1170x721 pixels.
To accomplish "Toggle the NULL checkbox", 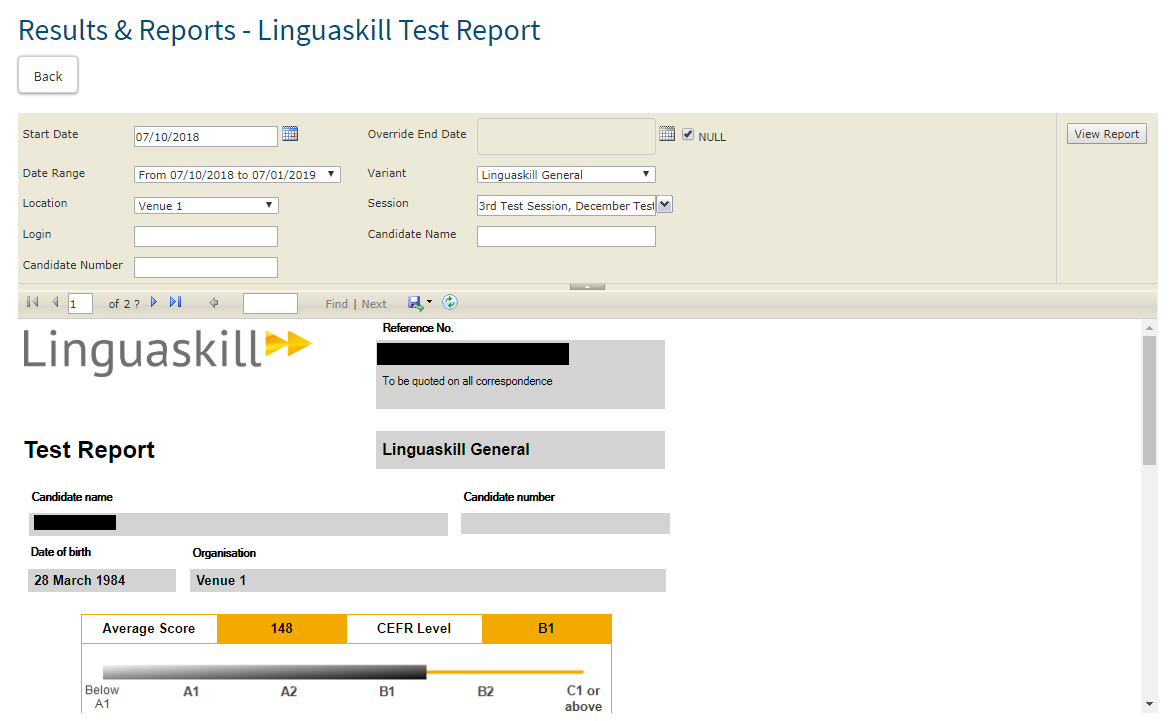I will pyautogui.click(x=688, y=135).
